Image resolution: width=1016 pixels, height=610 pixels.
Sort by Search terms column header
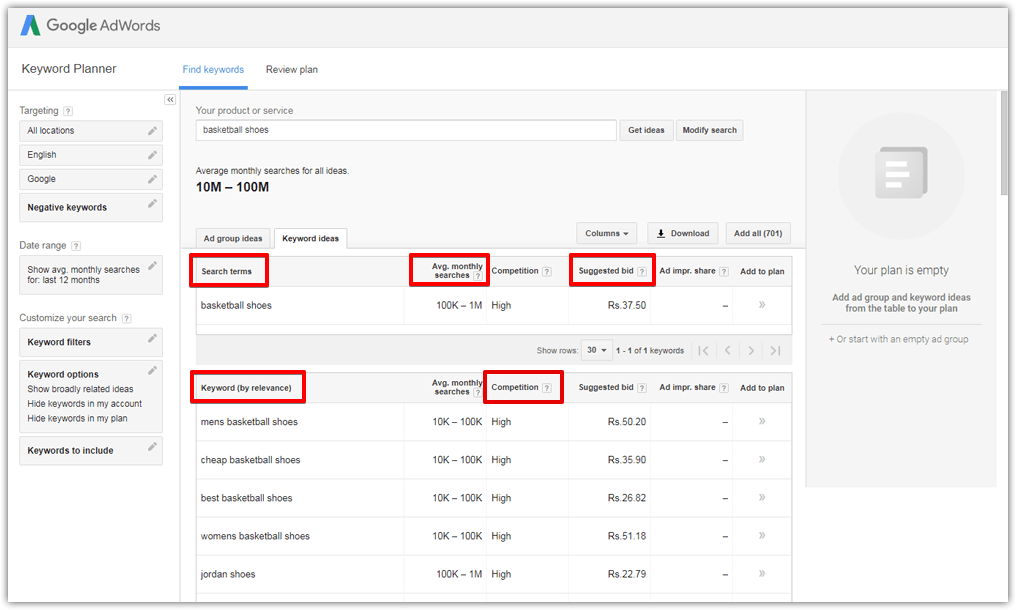pyautogui.click(x=226, y=272)
